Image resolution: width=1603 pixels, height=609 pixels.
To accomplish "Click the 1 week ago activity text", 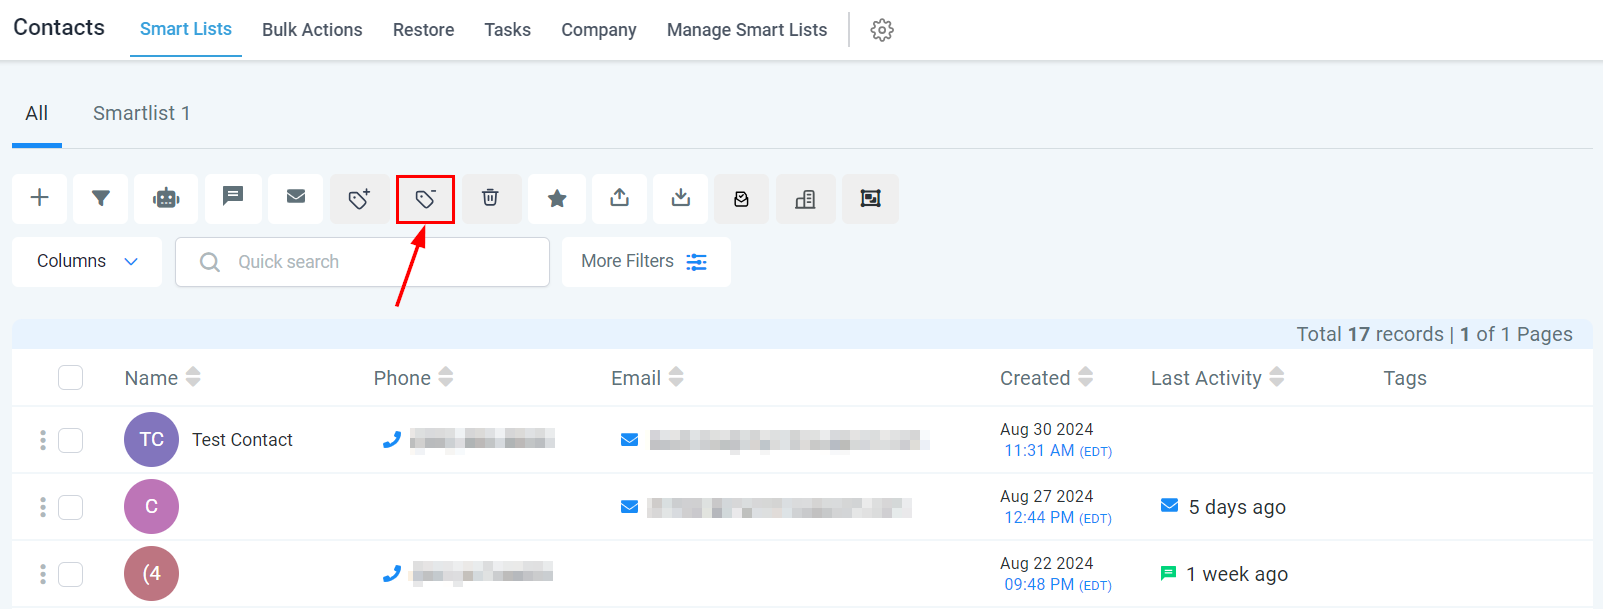I will tap(1237, 574).
